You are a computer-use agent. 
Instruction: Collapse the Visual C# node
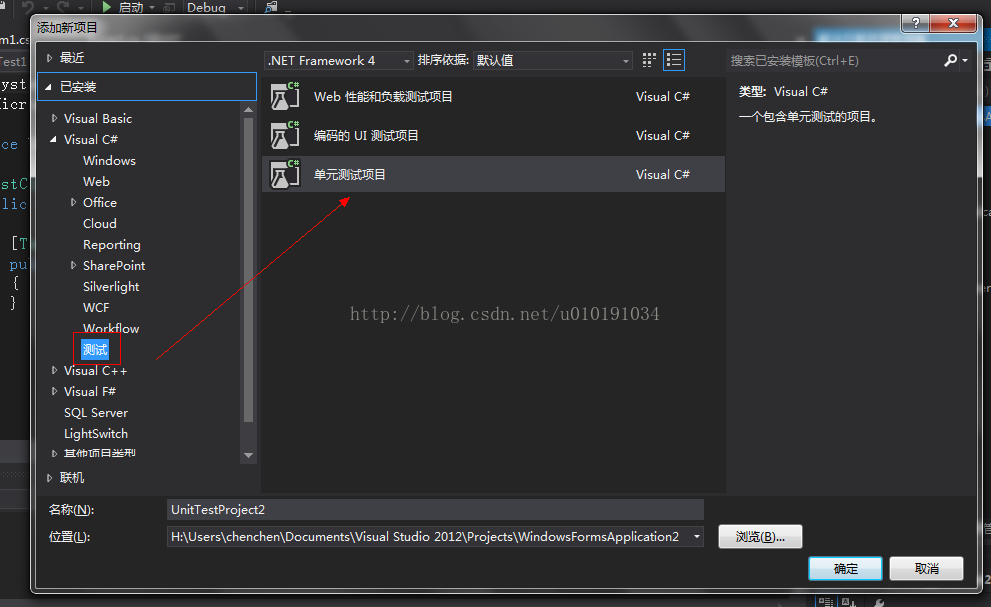(54, 139)
